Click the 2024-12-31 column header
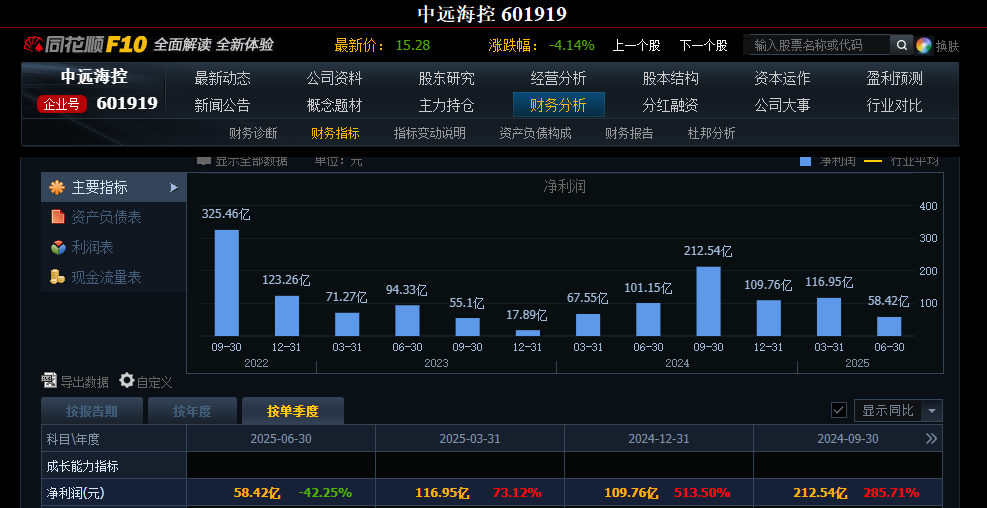987x508 pixels. 658,439
